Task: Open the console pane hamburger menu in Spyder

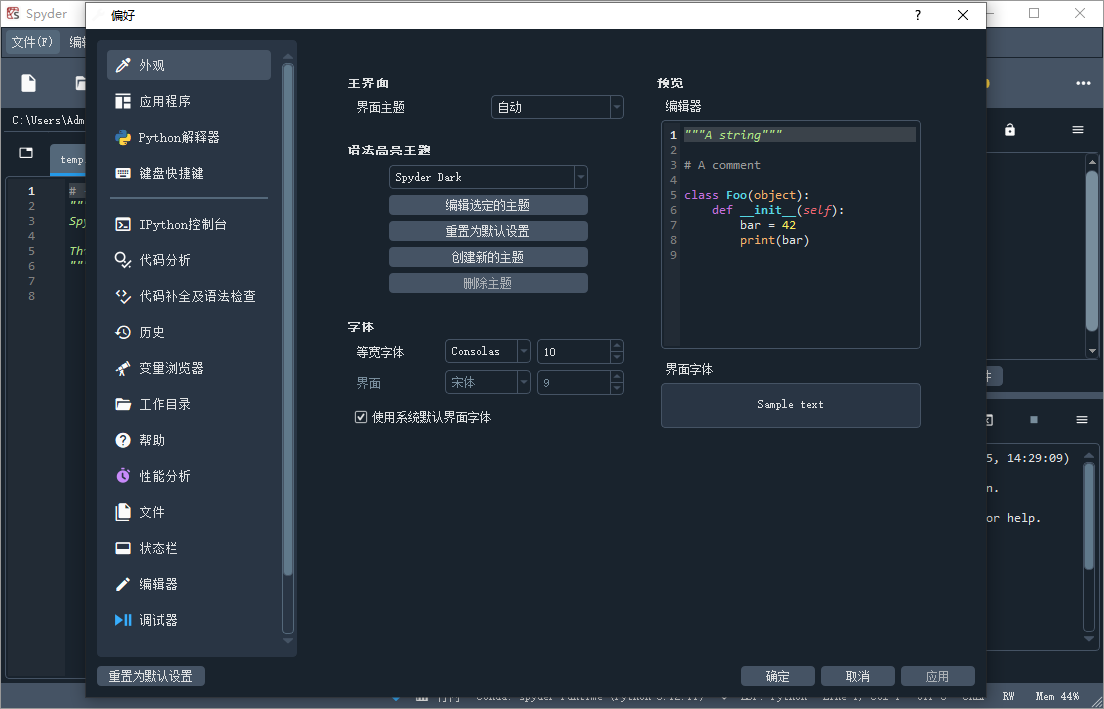Action: (1082, 420)
